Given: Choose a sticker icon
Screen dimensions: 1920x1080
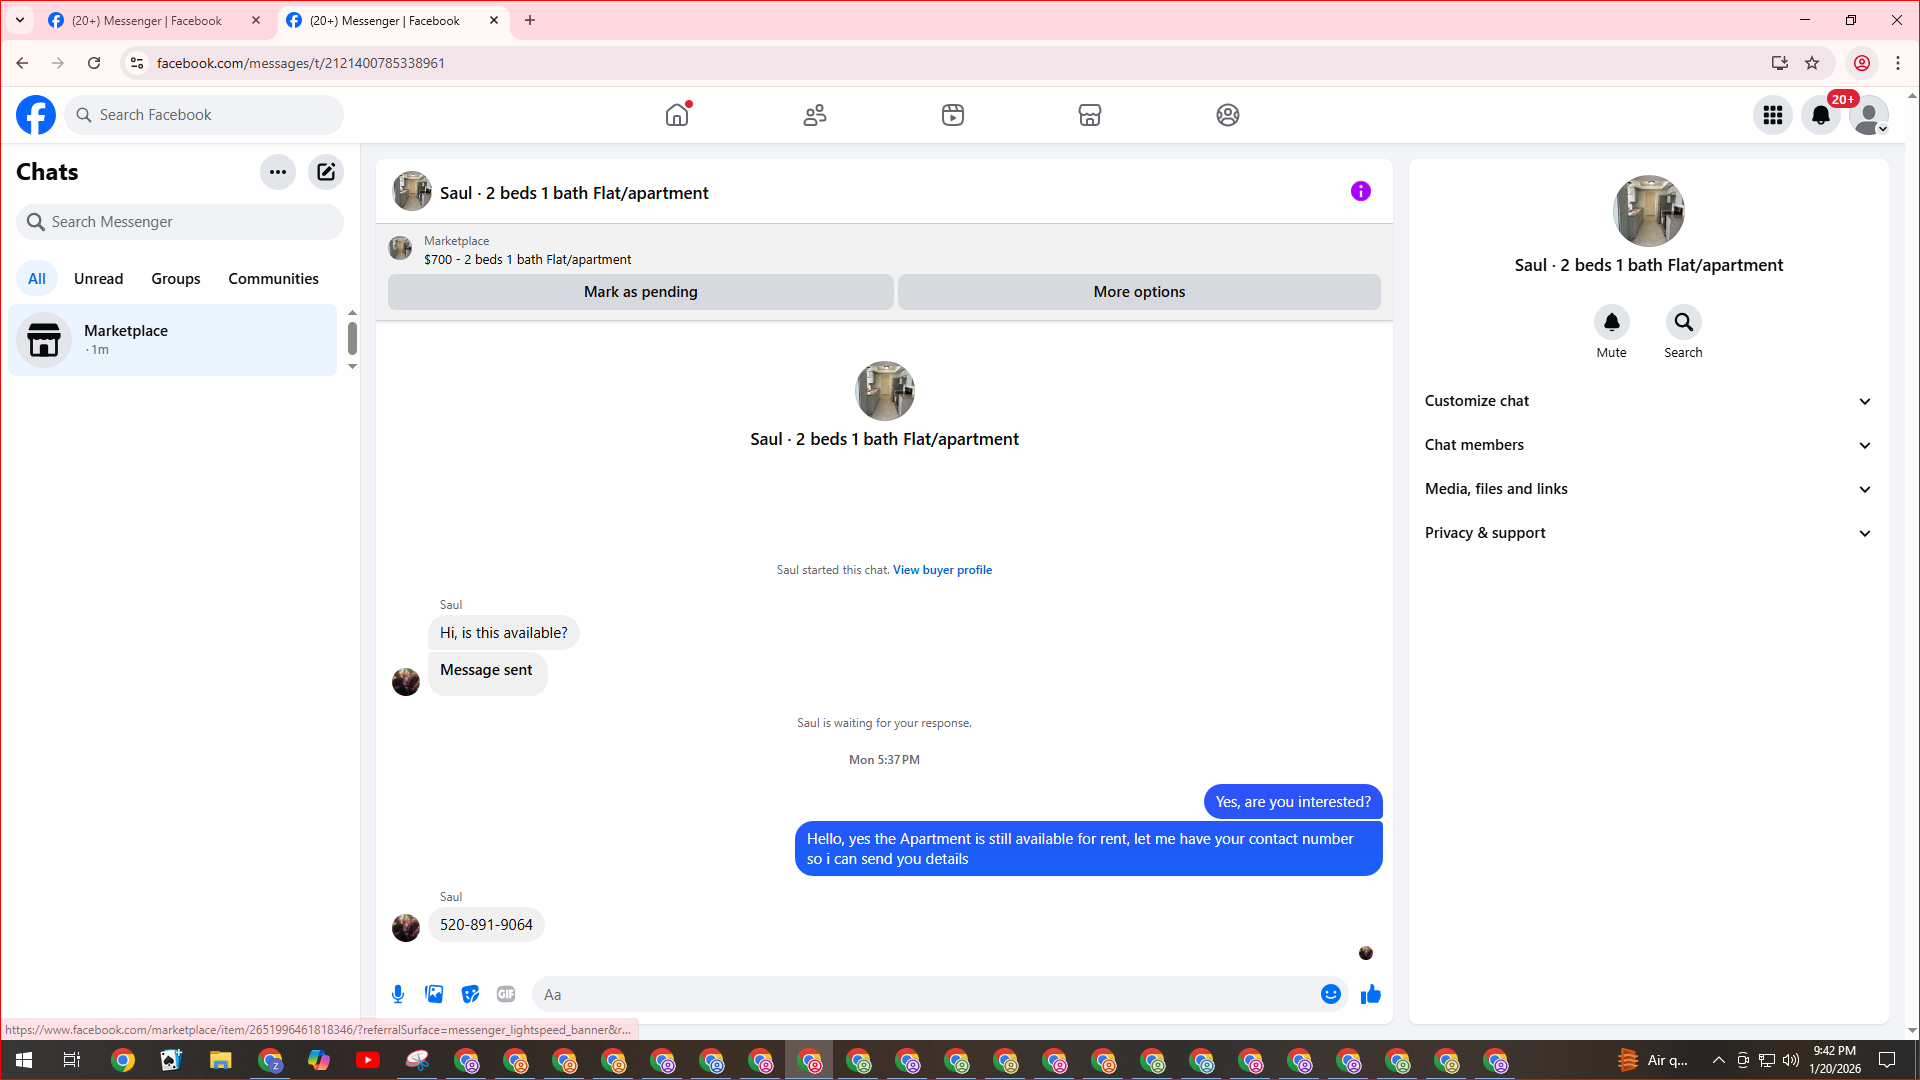Looking at the screenshot, I should (470, 994).
